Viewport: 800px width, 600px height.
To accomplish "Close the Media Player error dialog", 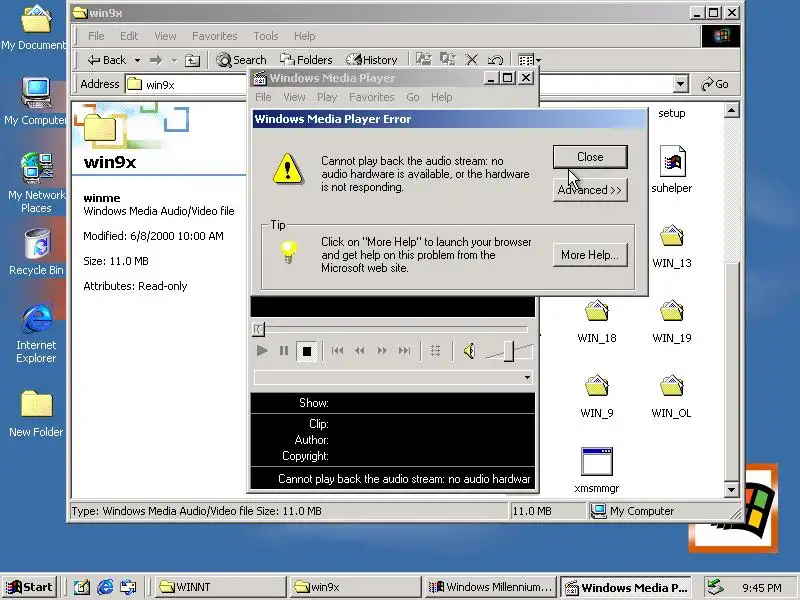I will pos(590,157).
